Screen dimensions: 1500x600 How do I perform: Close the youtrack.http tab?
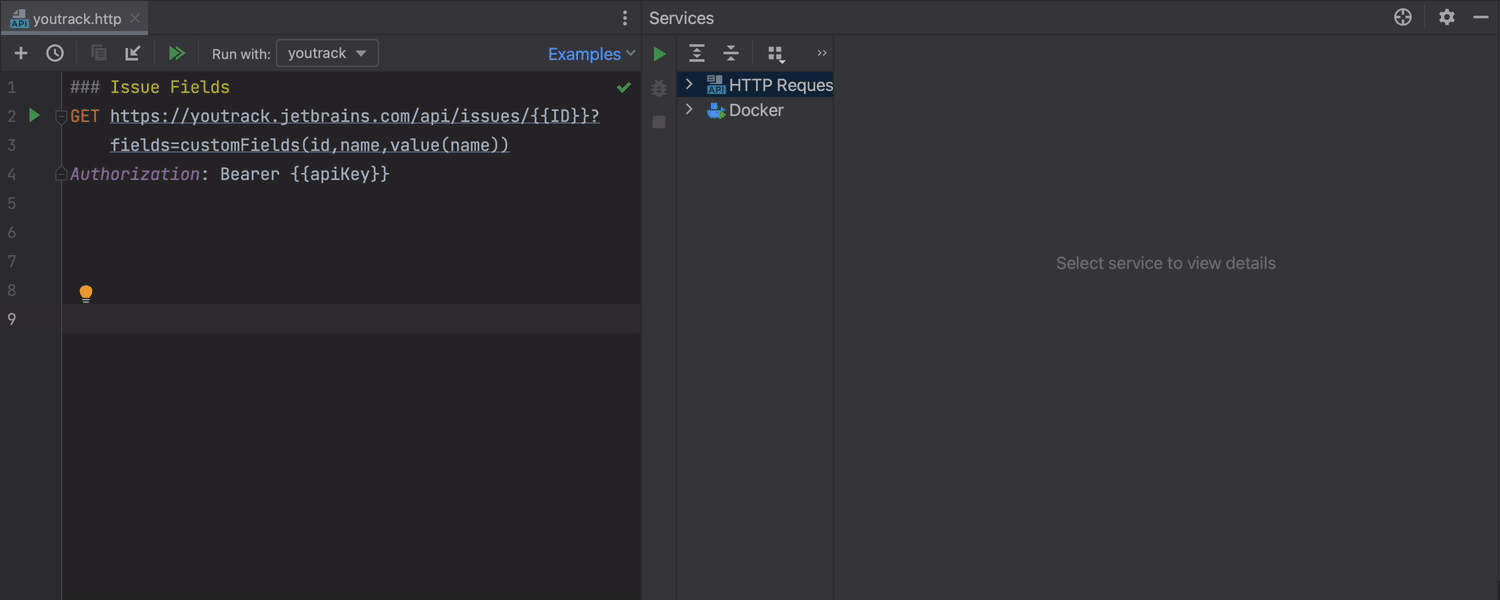135,19
